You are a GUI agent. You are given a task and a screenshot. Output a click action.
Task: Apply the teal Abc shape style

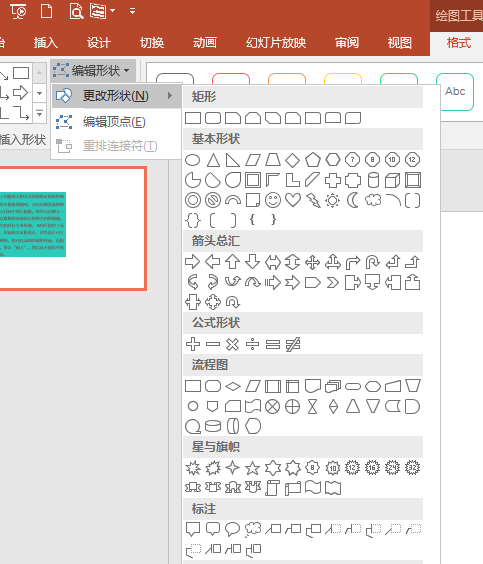[x=455, y=91]
